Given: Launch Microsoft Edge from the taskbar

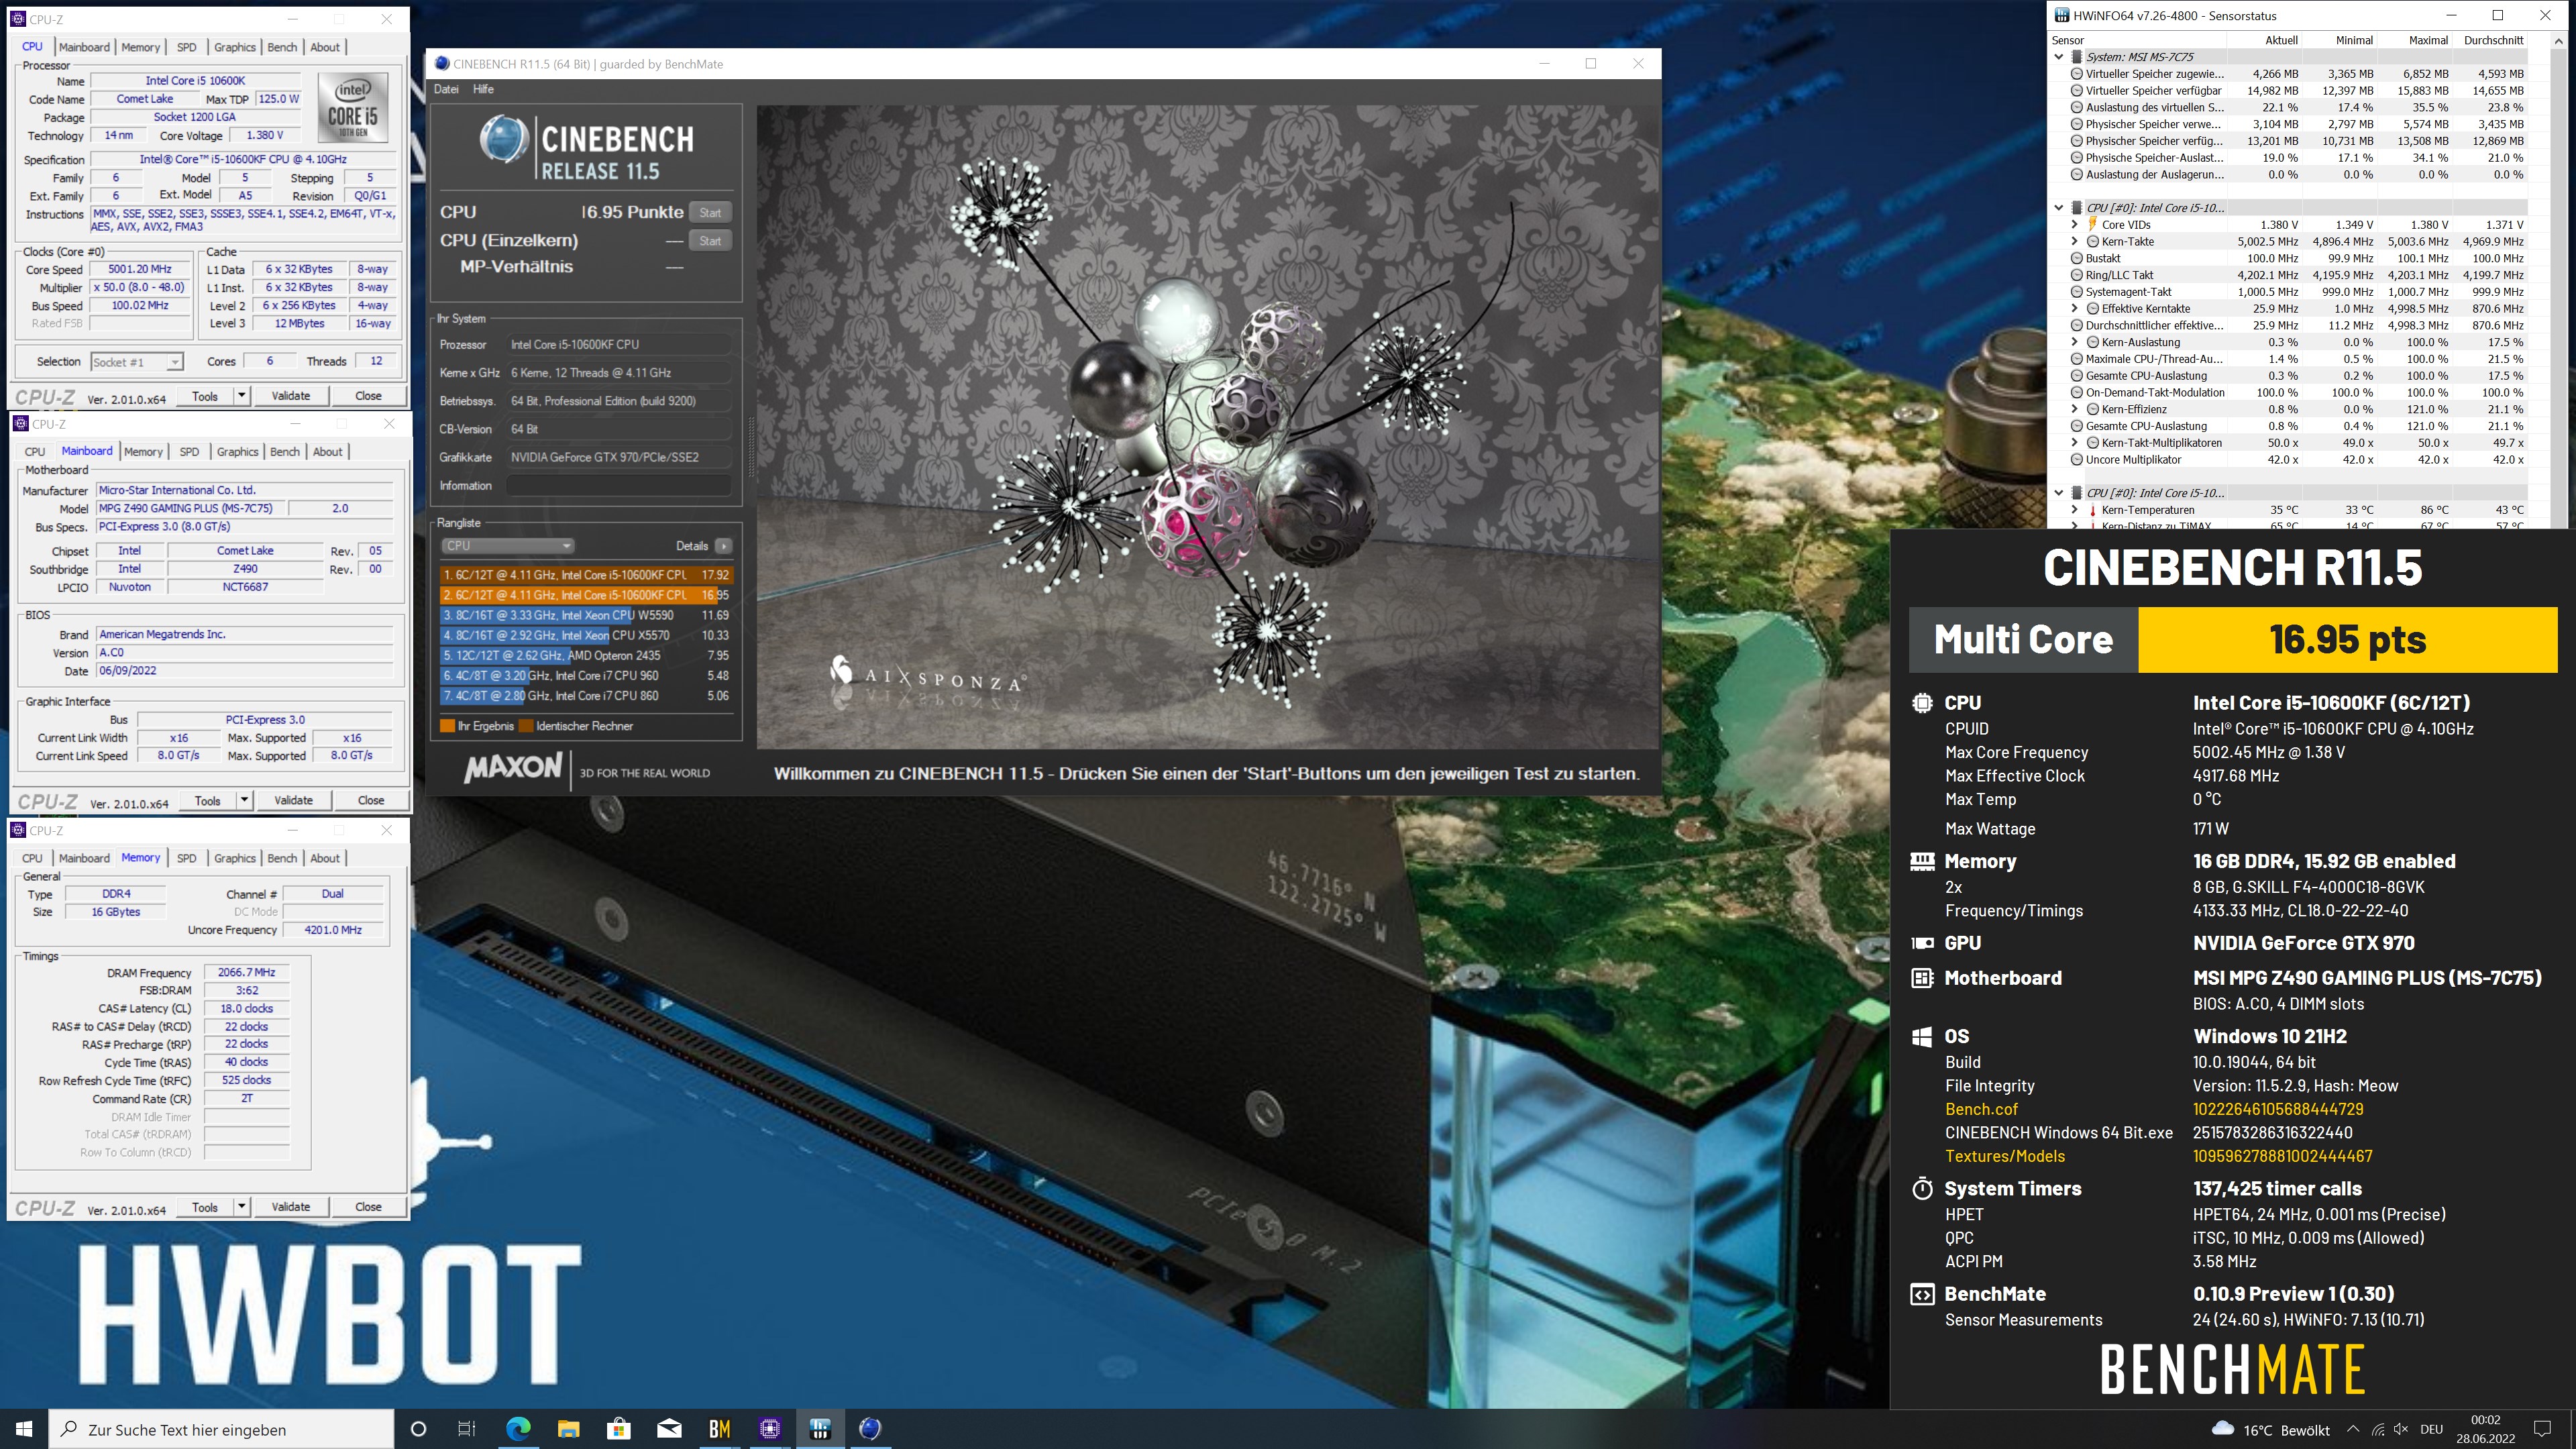Looking at the screenshot, I should coord(518,1429).
